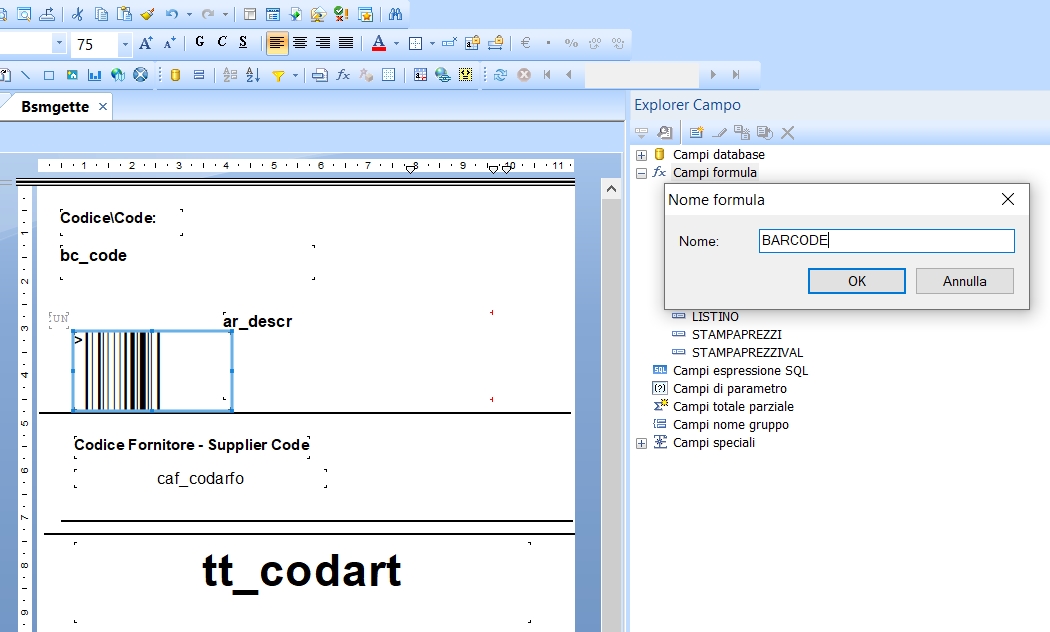
Task: Select the Bsmgette report tab
Action: (x=55, y=106)
